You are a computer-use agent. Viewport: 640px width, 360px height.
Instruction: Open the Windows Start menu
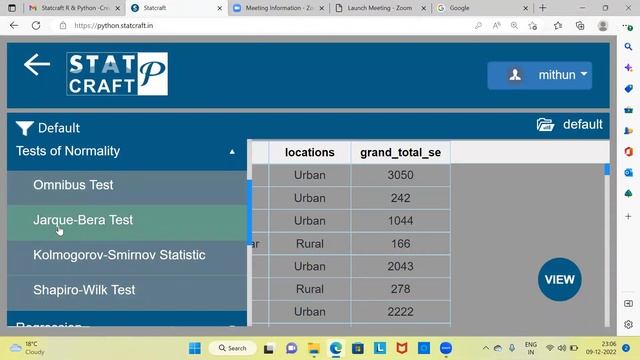195,348
